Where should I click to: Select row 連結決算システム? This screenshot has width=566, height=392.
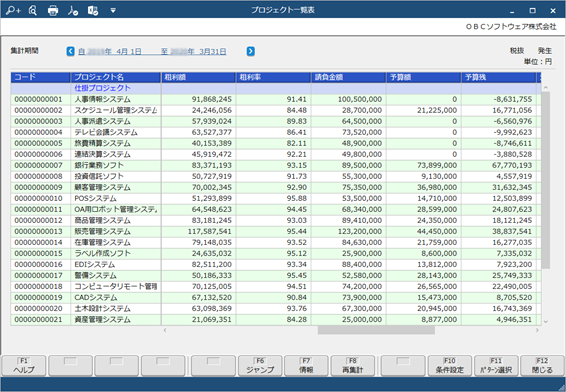click(x=276, y=154)
